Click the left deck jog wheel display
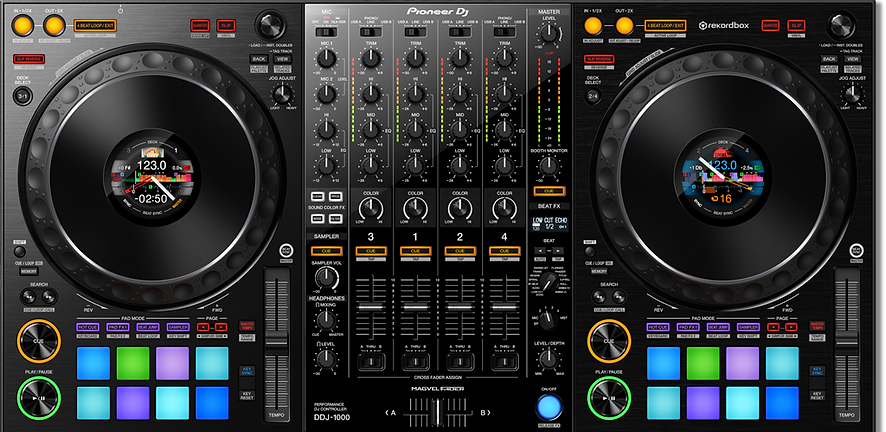886x432 pixels. (154, 178)
